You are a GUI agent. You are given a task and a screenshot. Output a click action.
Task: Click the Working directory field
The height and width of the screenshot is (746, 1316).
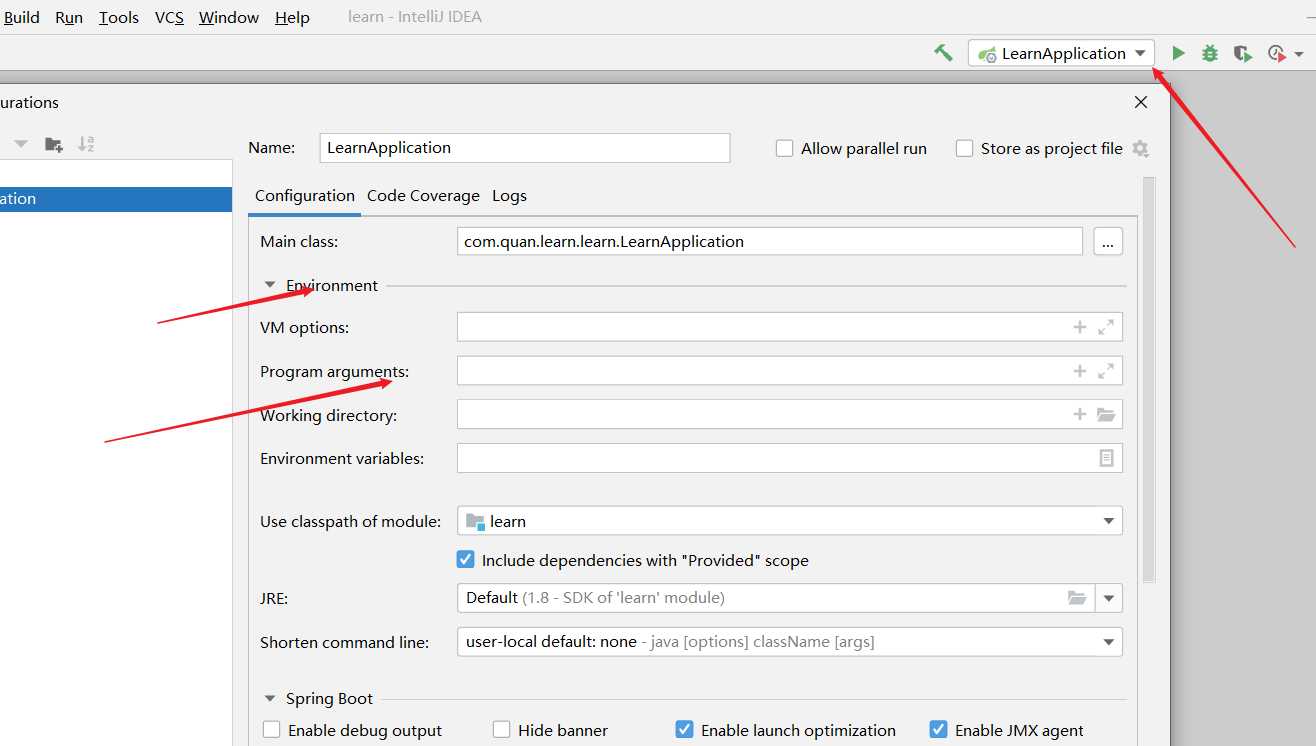[790, 414]
